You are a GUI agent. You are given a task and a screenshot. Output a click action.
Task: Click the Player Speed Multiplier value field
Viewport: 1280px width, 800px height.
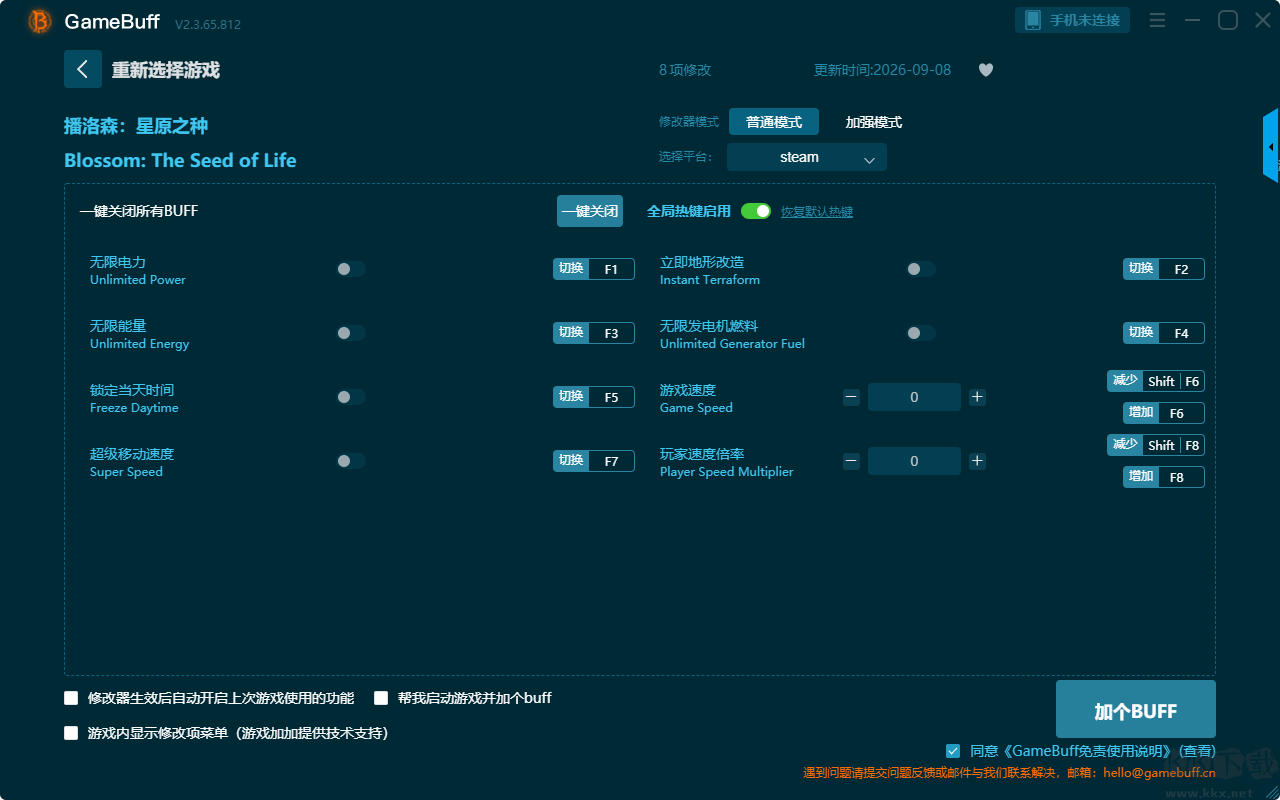coord(914,461)
